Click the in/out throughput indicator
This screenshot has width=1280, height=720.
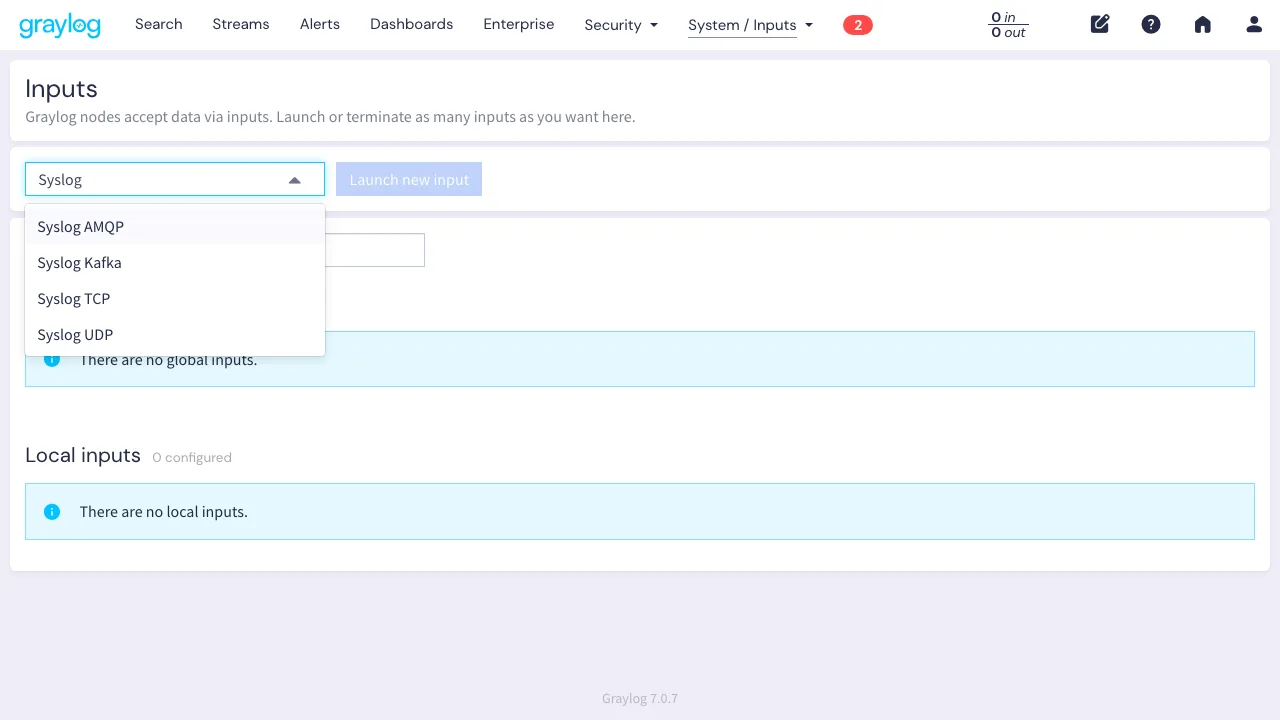1008,25
